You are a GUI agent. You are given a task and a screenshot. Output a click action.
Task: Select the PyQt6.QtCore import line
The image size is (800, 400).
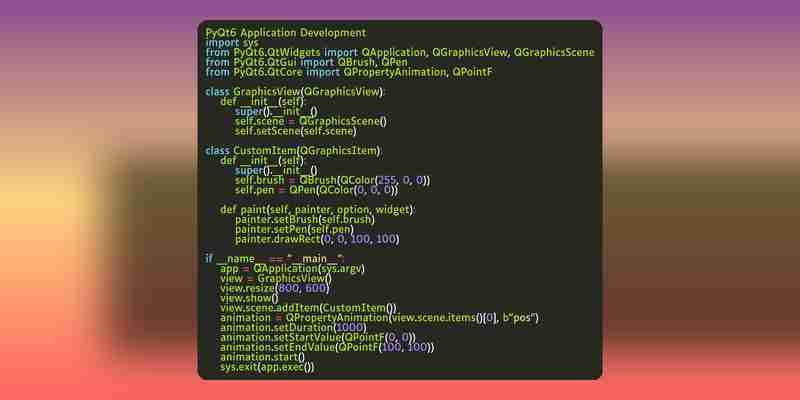pos(349,72)
